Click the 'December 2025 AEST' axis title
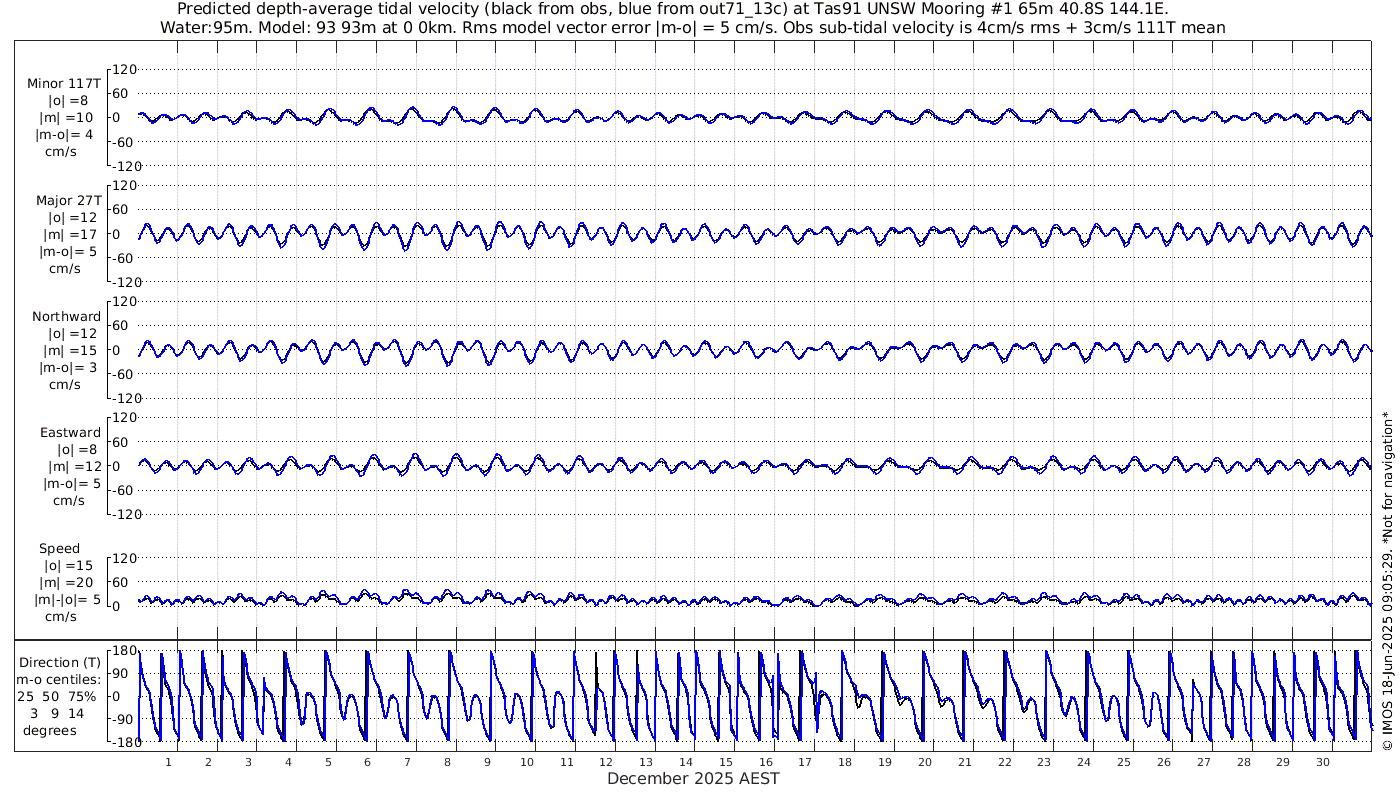The width and height of the screenshot is (1400, 800). coord(693,778)
